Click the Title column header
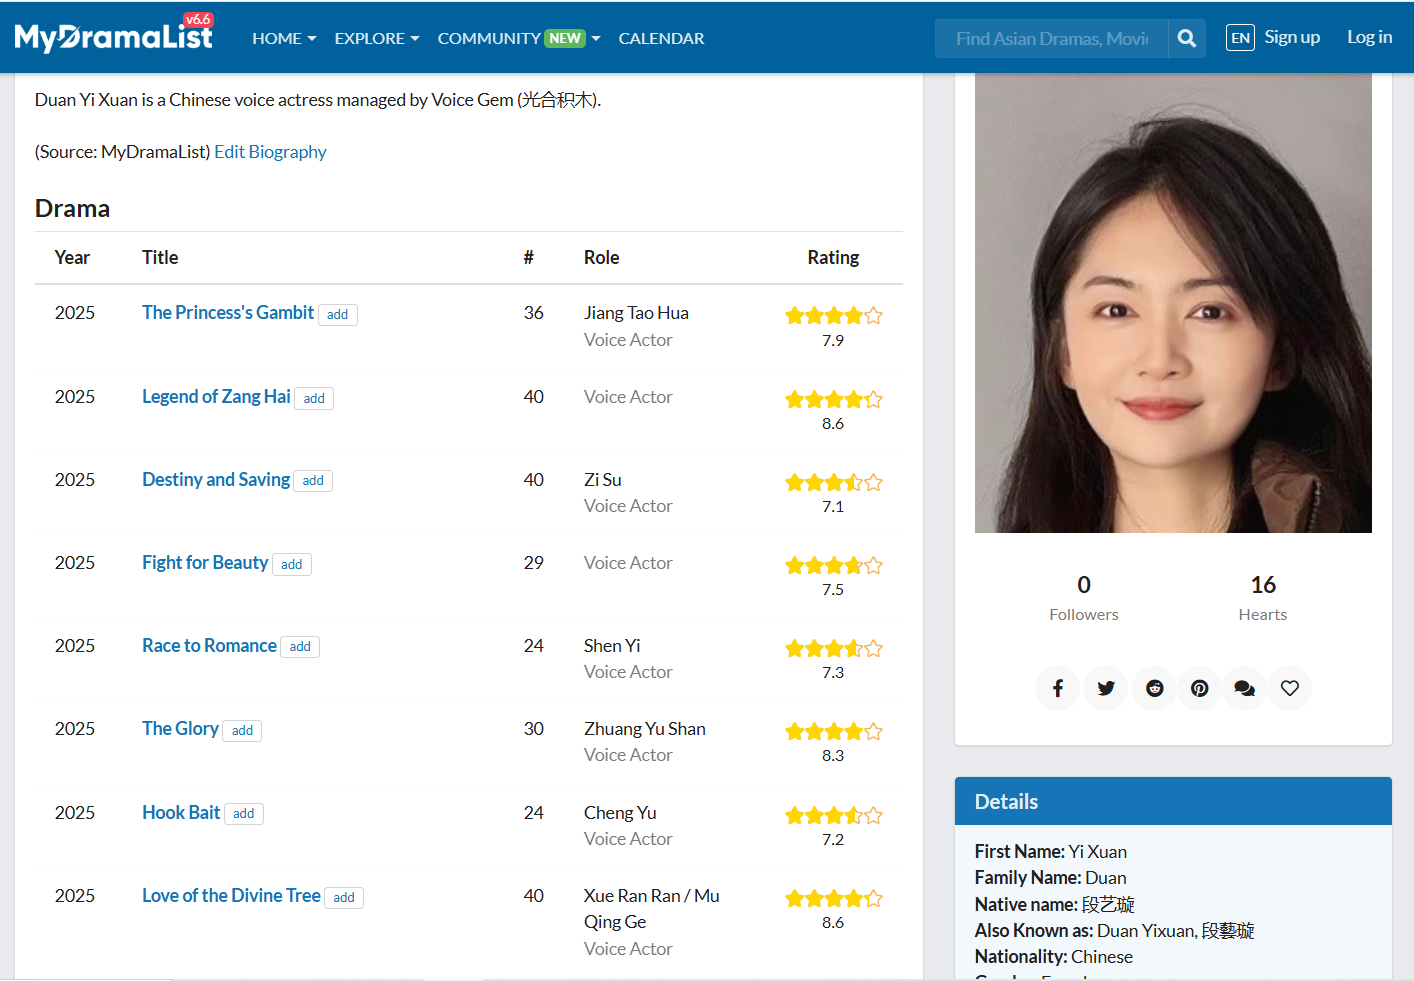Screen dimensions: 1414x981 (x=160, y=258)
